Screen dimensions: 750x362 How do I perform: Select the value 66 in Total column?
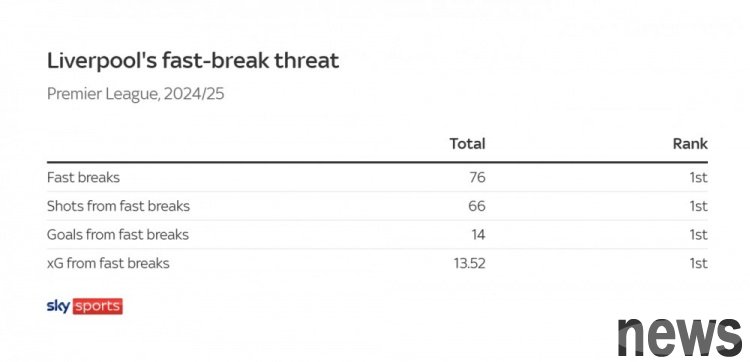(477, 206)
